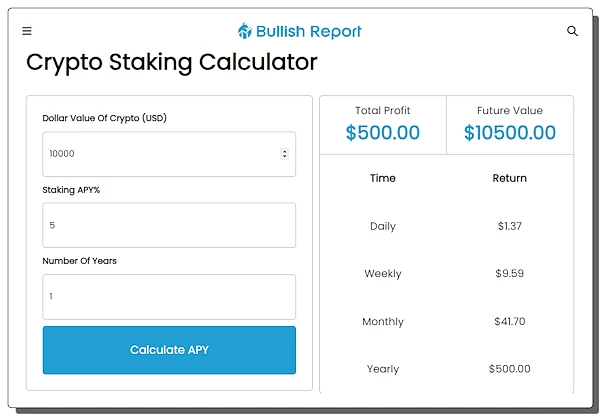
Task: Decrease the dollar value with the down stepper
Action: (285, 157)
